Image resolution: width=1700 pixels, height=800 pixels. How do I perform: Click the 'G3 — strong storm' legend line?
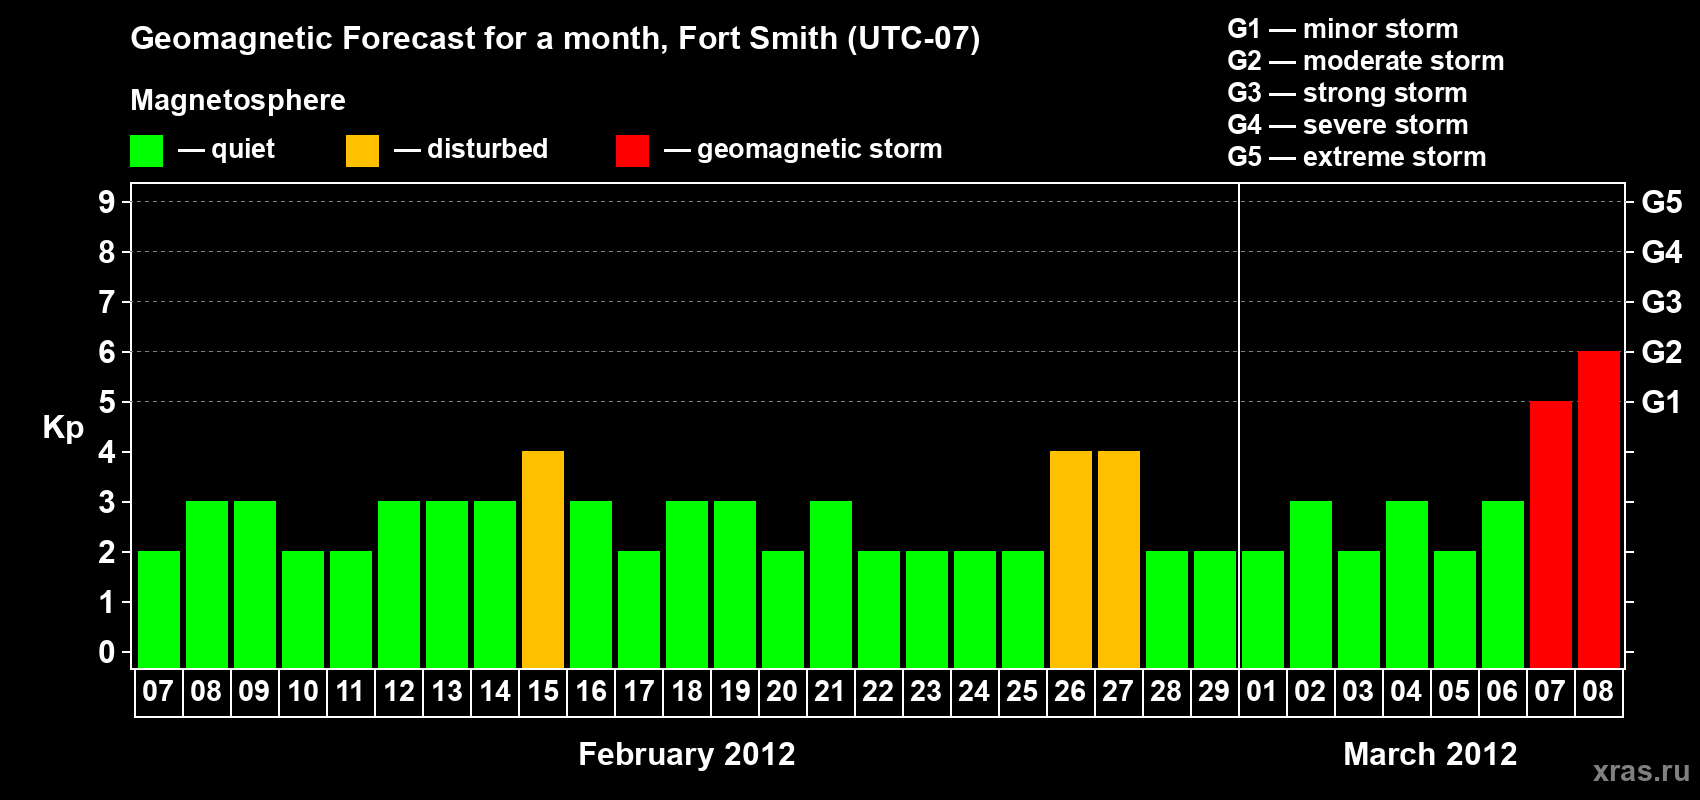(x=1347, y=93)
